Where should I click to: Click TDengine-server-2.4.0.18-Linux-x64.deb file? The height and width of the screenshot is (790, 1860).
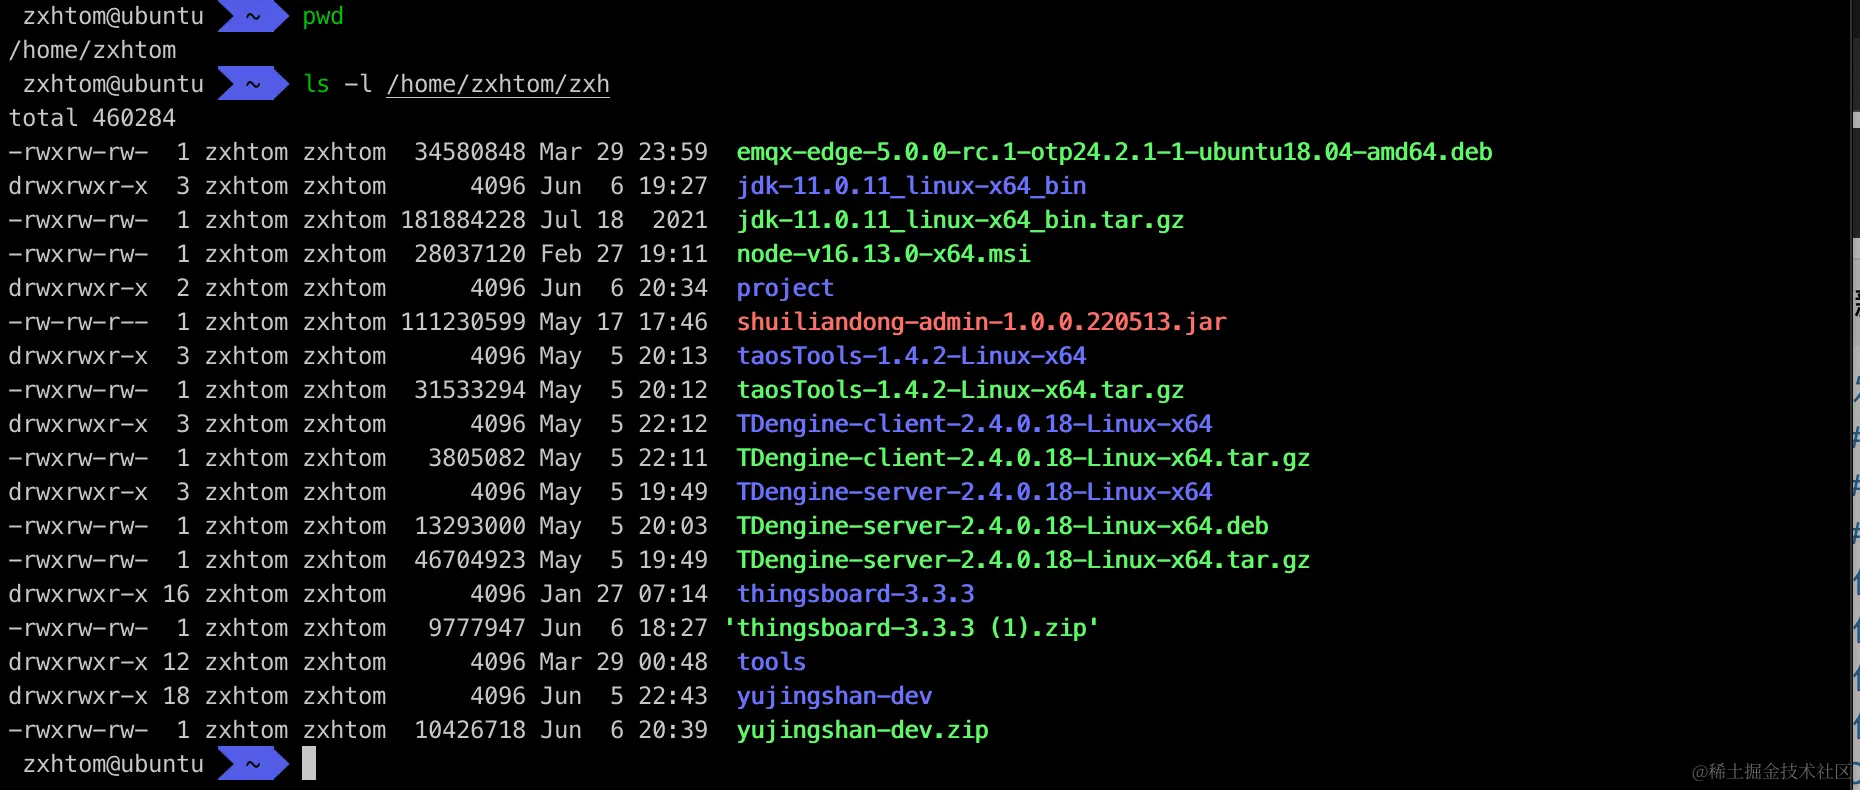coord(1002,526)
